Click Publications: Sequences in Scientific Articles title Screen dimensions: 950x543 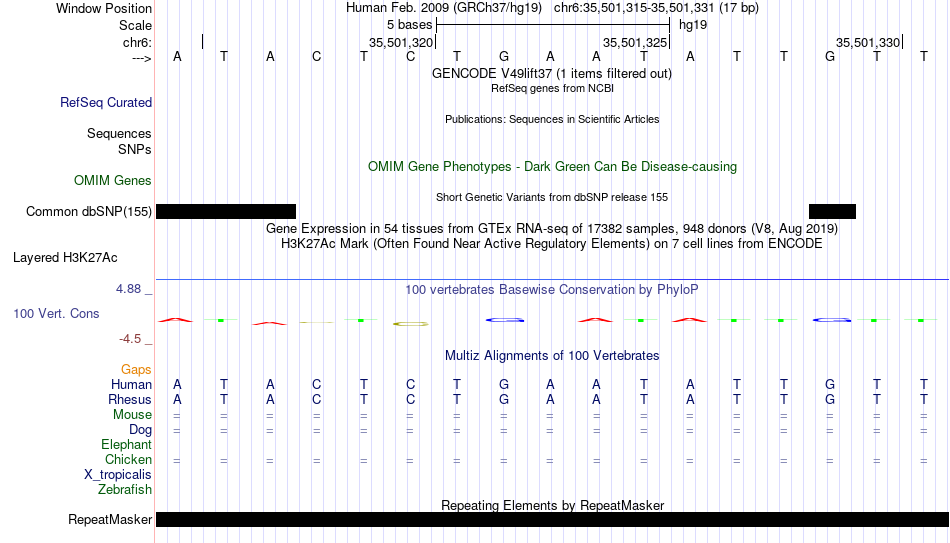[x=552, y=119]
